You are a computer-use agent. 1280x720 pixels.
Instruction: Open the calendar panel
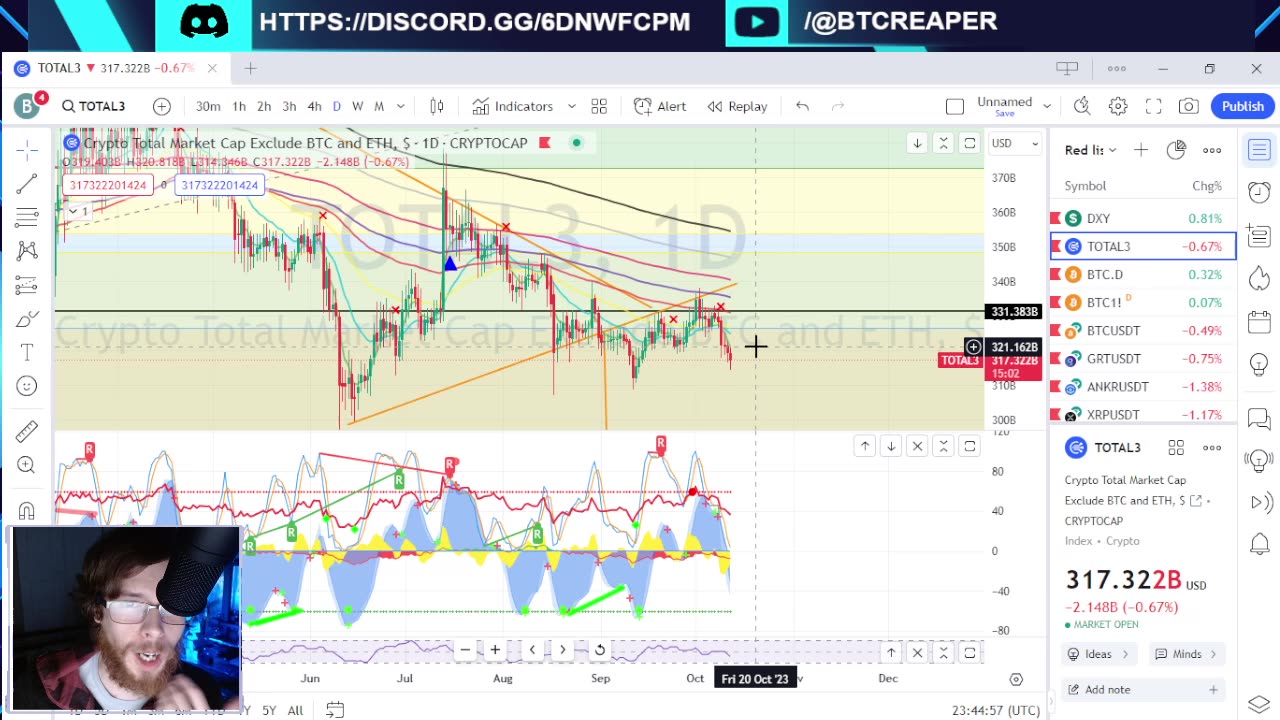(x=1259, y=322)
